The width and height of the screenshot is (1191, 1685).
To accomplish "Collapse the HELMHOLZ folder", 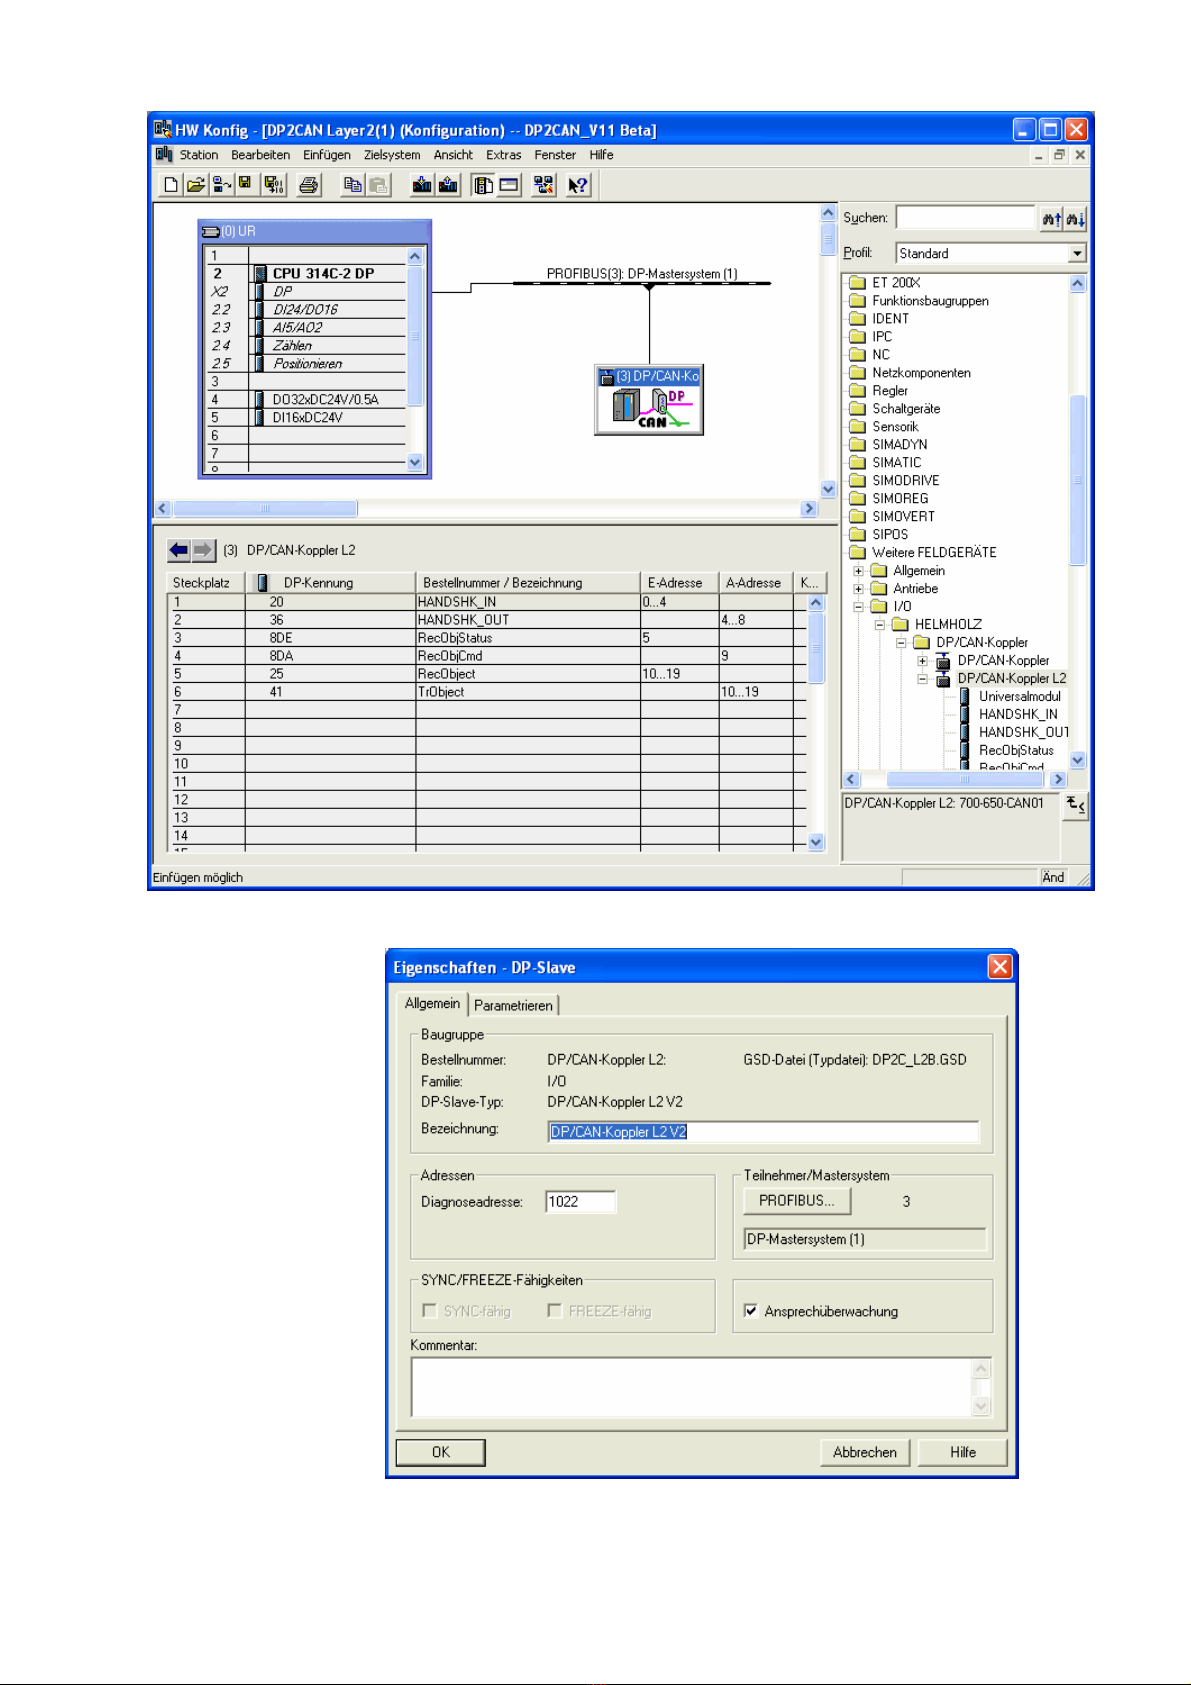I will point(880,625).
